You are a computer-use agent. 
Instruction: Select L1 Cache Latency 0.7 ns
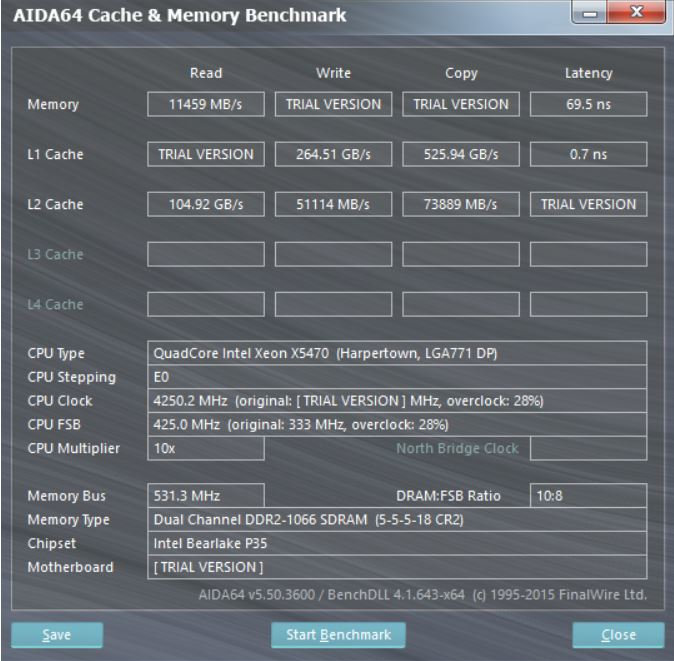click(588, 154)
